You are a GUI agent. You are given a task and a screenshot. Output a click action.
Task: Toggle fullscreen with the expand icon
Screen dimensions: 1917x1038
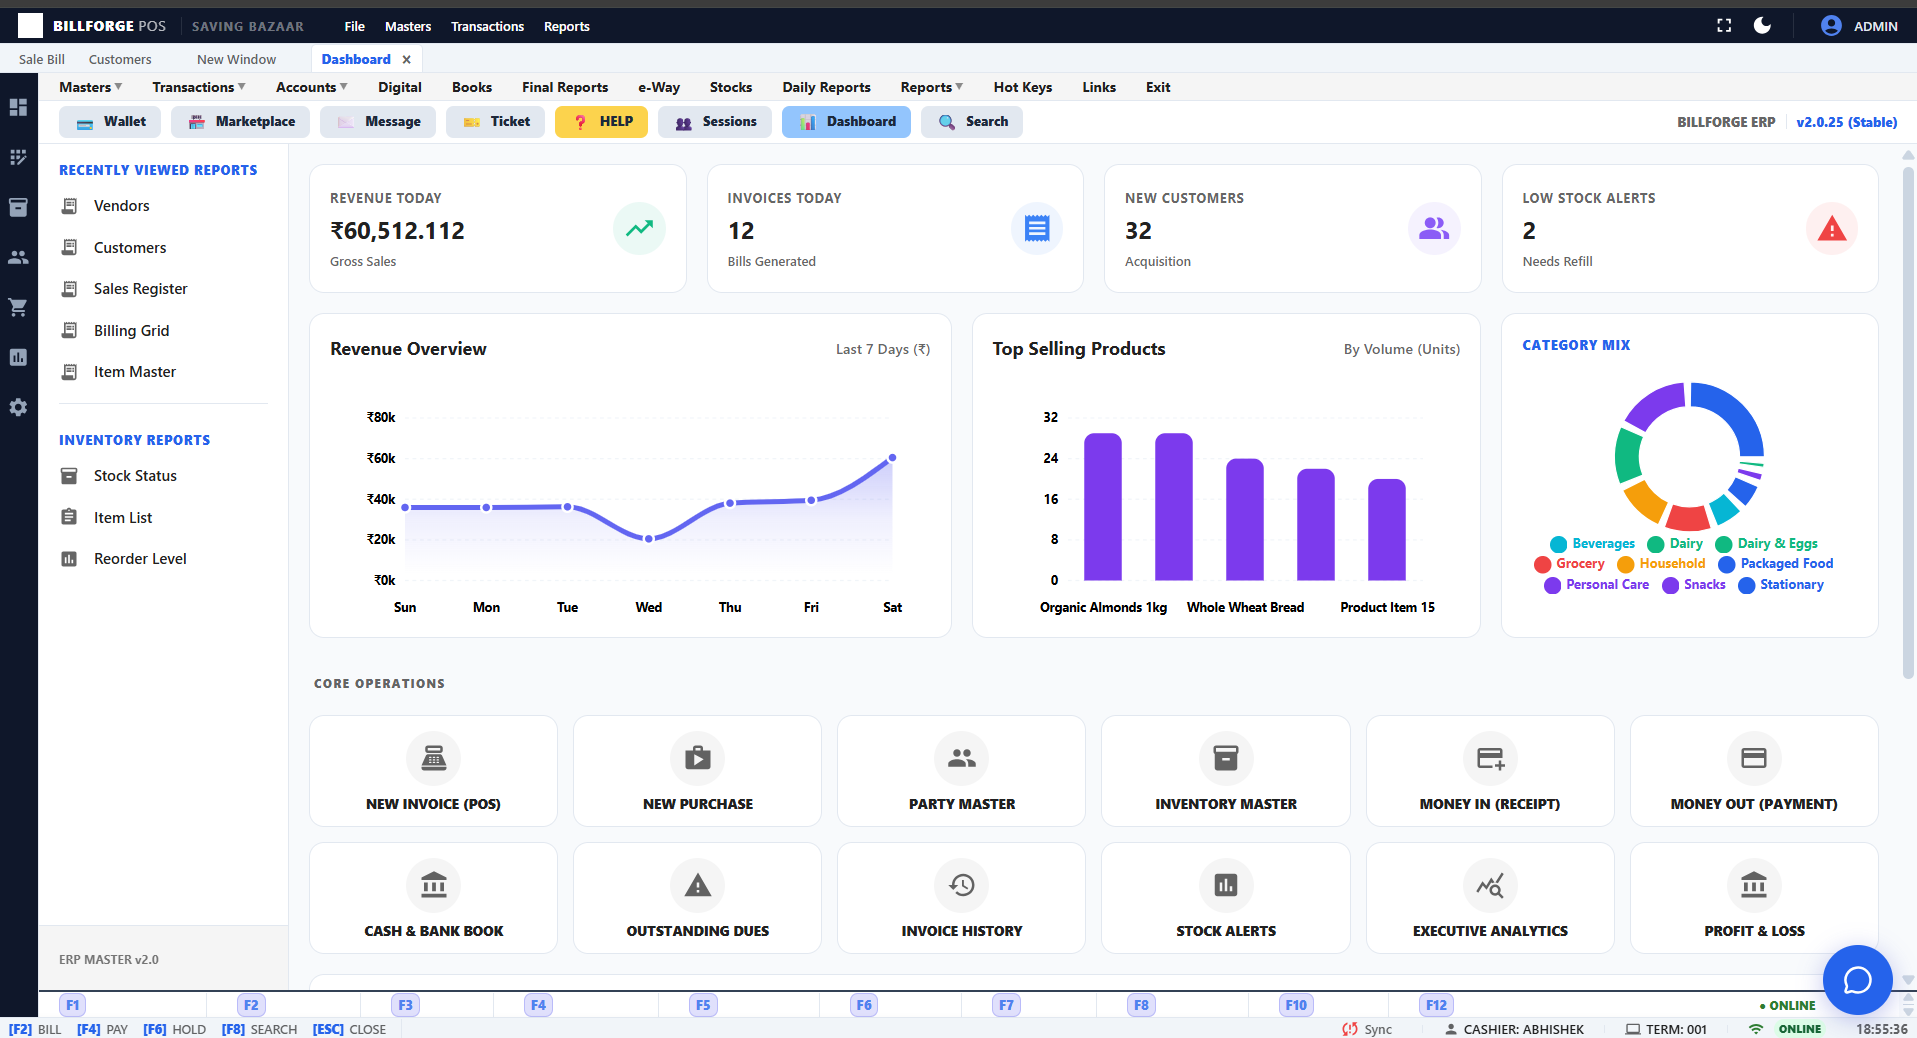(x=1723, y=26)
